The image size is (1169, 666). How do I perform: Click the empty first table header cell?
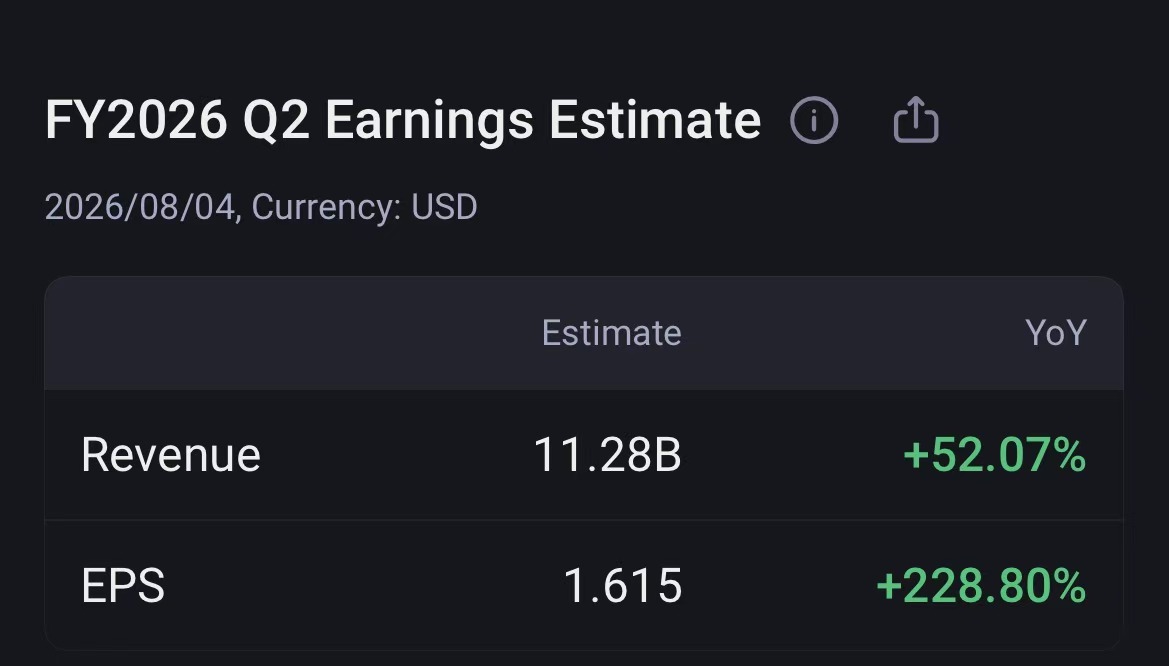tap(246, 333)
